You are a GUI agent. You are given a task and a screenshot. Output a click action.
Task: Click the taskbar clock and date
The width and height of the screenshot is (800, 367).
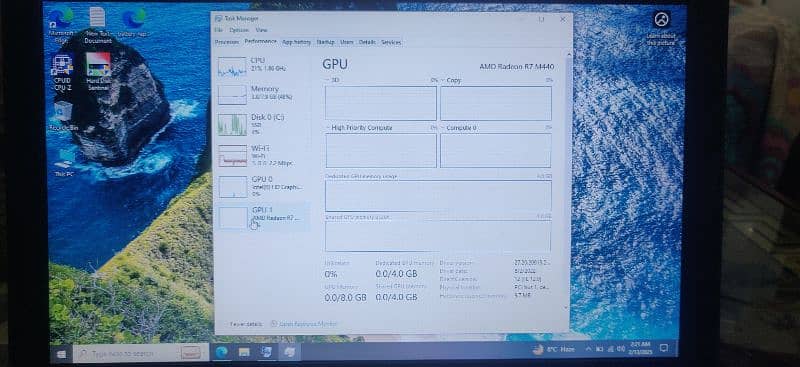640,349
